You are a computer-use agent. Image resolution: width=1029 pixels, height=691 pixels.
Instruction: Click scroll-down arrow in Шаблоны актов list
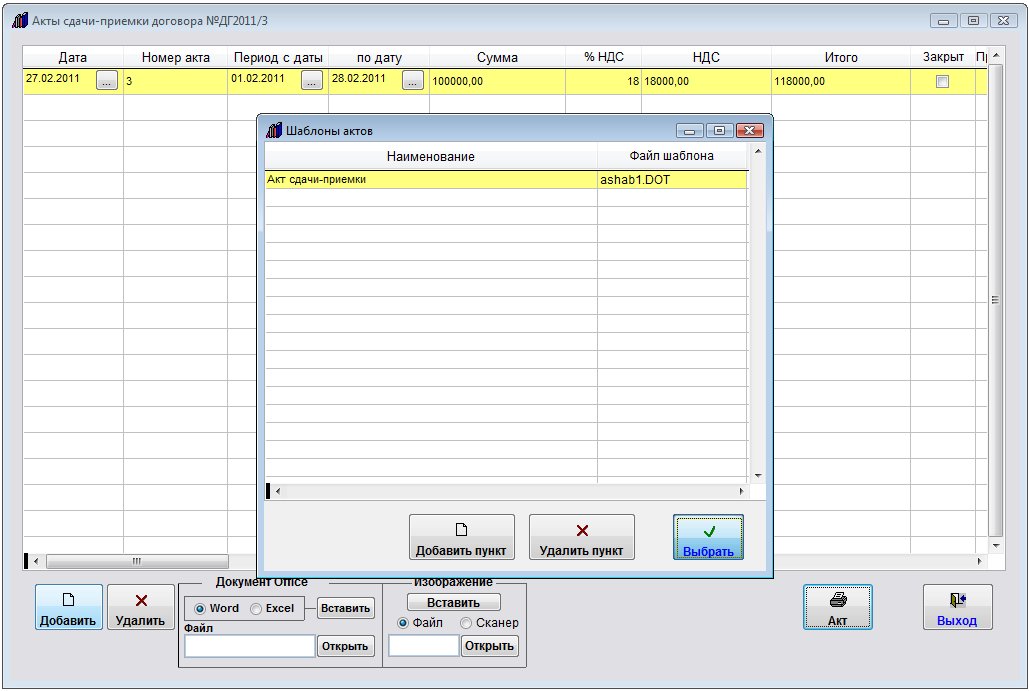click(758, 476)
